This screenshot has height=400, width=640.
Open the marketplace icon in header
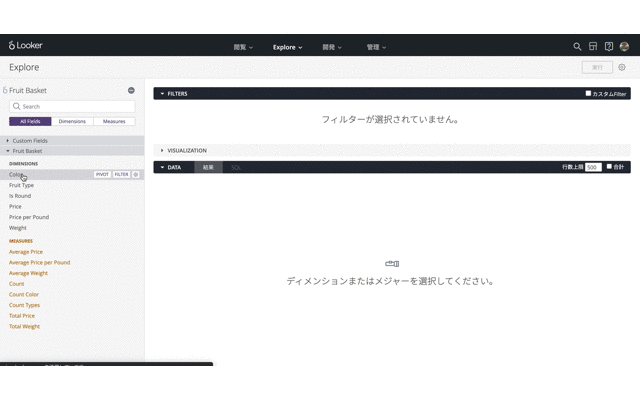coord(593,46)
